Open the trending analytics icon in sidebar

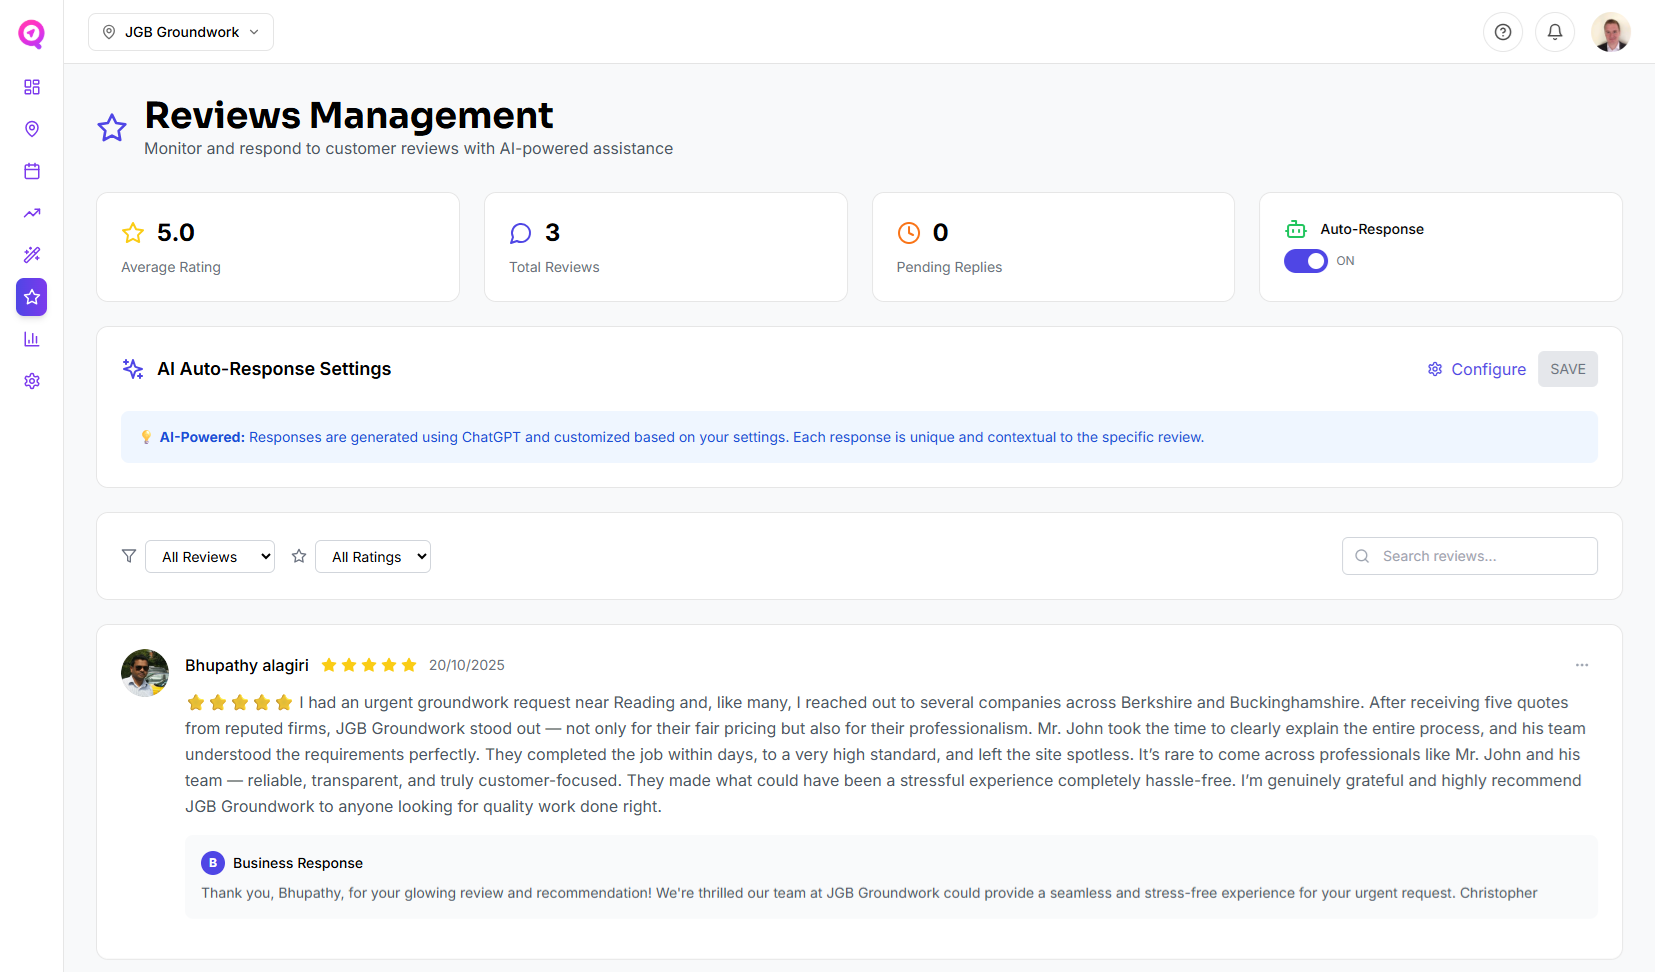click(x=31, y=213)
